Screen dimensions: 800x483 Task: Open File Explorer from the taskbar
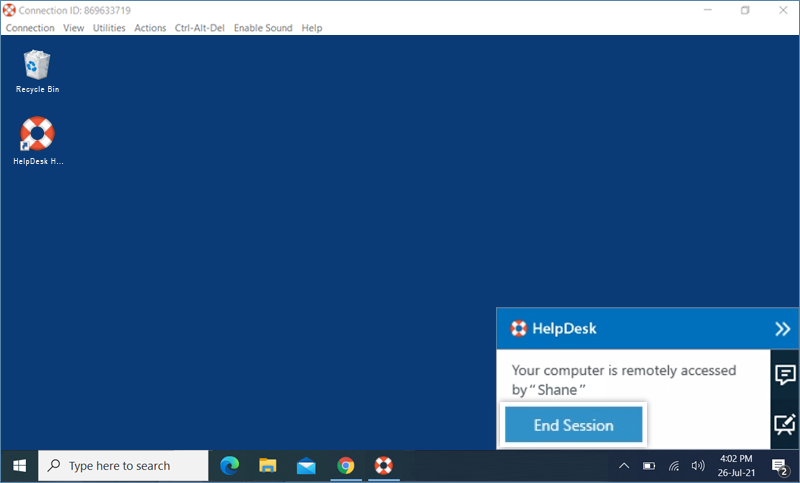point(268,466)
